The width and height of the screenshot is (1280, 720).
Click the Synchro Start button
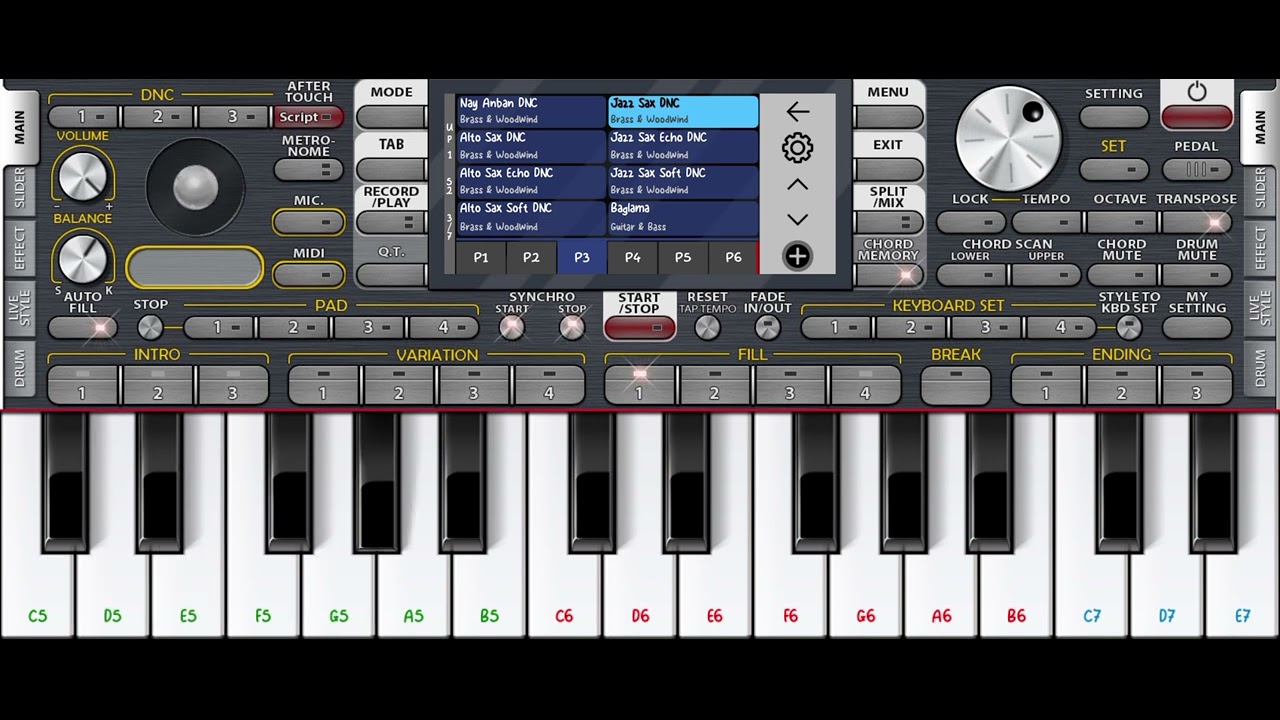click(512, 327)
